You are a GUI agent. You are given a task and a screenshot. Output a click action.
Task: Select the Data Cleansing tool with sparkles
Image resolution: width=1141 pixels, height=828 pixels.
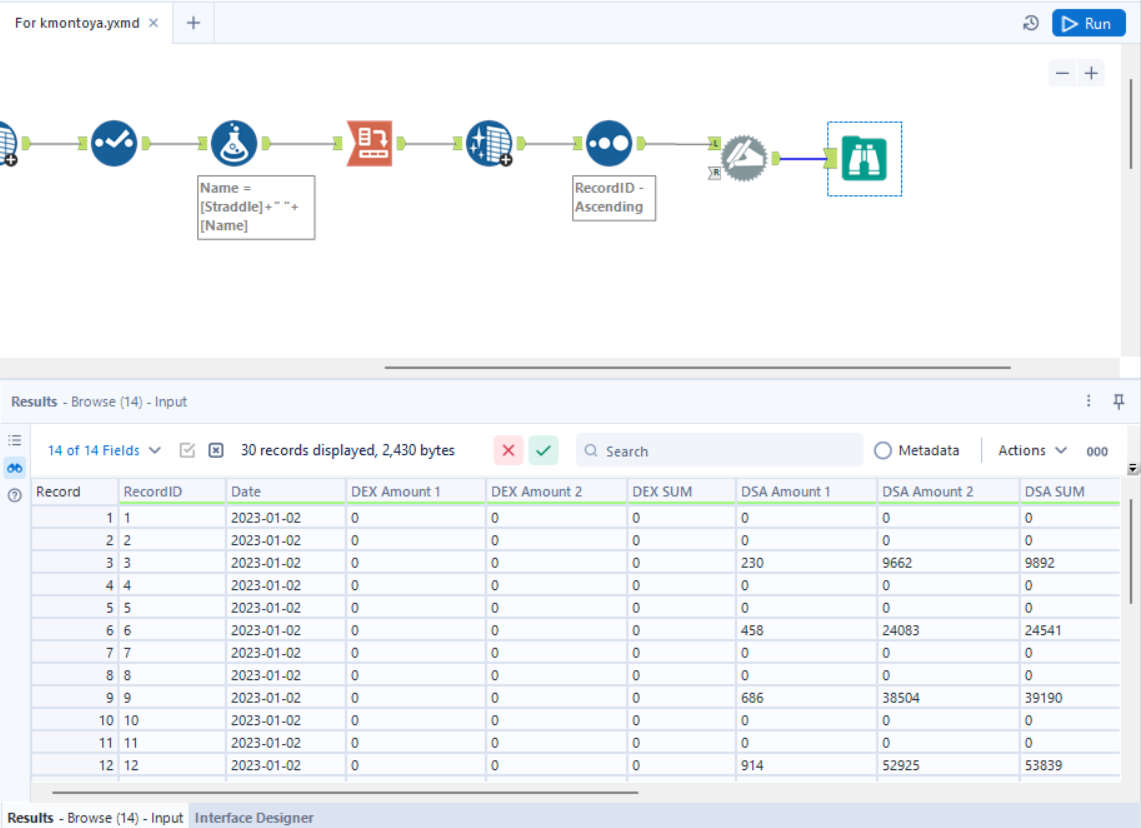click(489, 143)
